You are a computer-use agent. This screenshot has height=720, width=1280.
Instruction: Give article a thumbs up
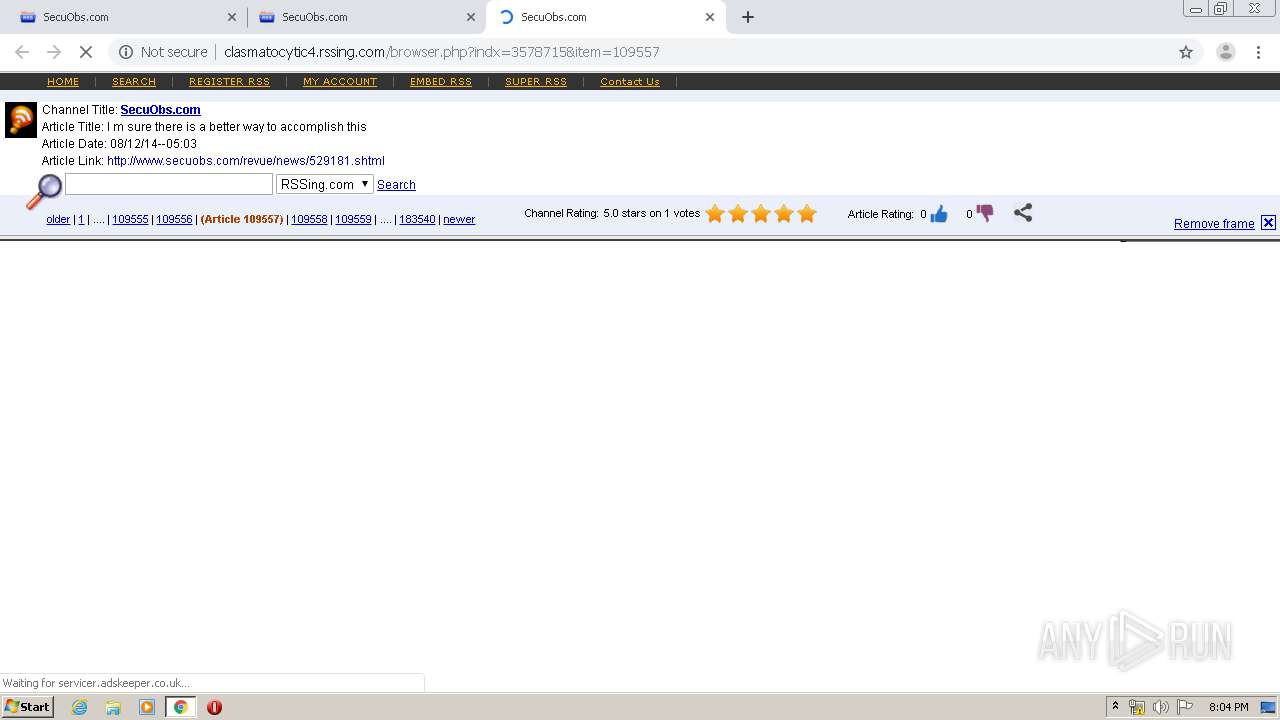coord(938,213)
